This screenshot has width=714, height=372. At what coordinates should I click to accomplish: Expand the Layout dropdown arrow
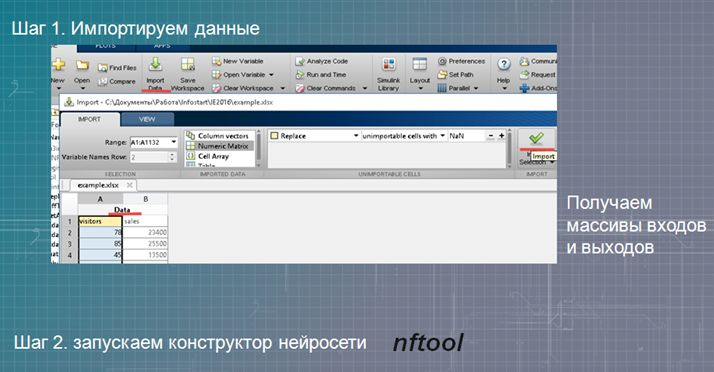tap(420, 89)
